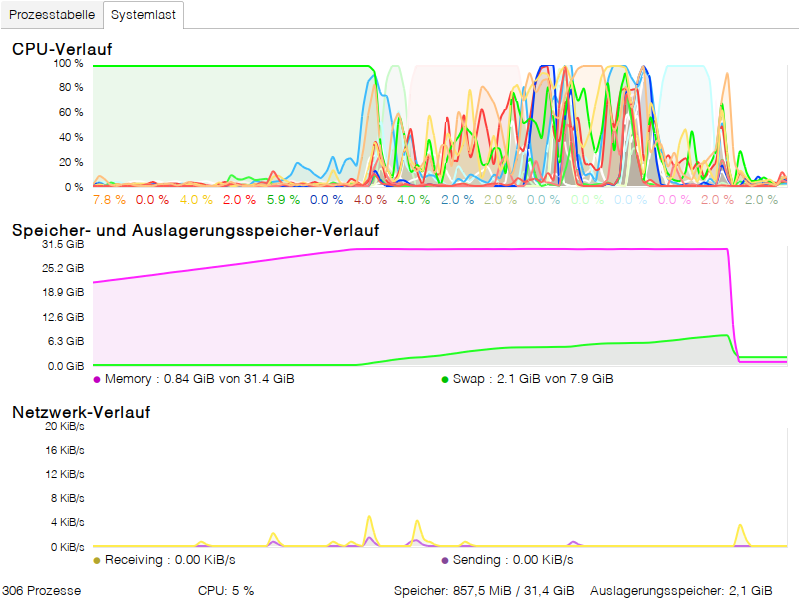Click the dark red 4.0 % CPU value

(370, 199)
